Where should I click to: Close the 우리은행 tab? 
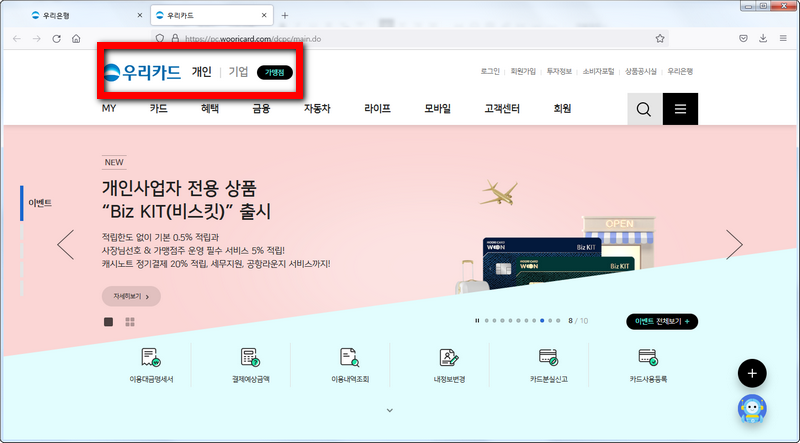click(x=140, y=15)
